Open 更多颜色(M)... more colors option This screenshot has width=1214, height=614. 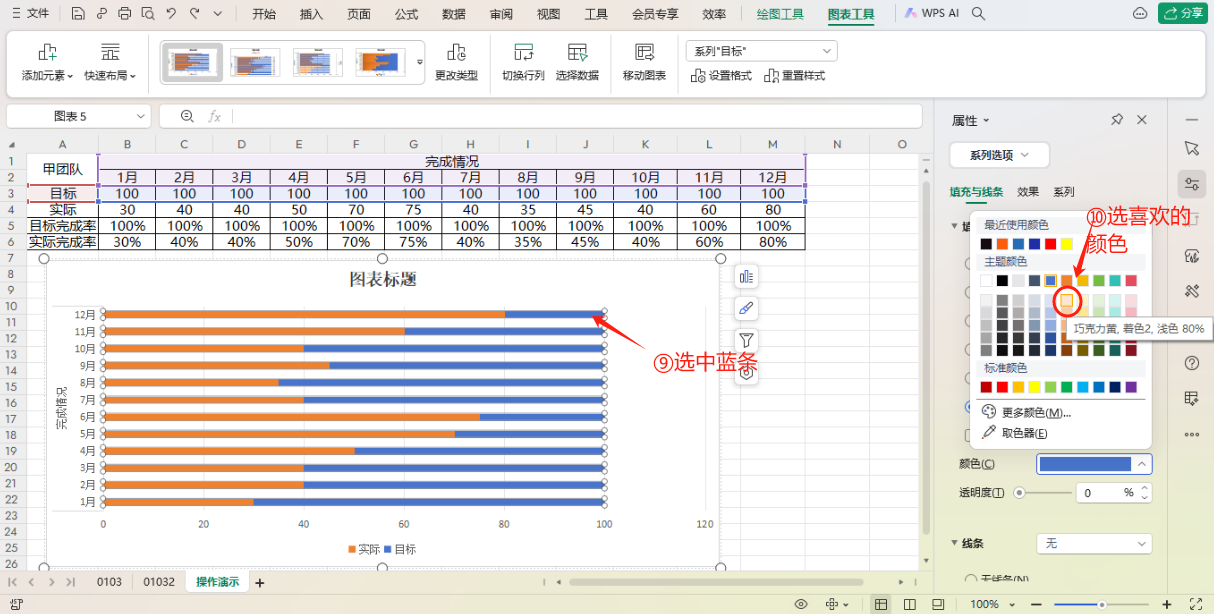click(x=1026, y=412)
